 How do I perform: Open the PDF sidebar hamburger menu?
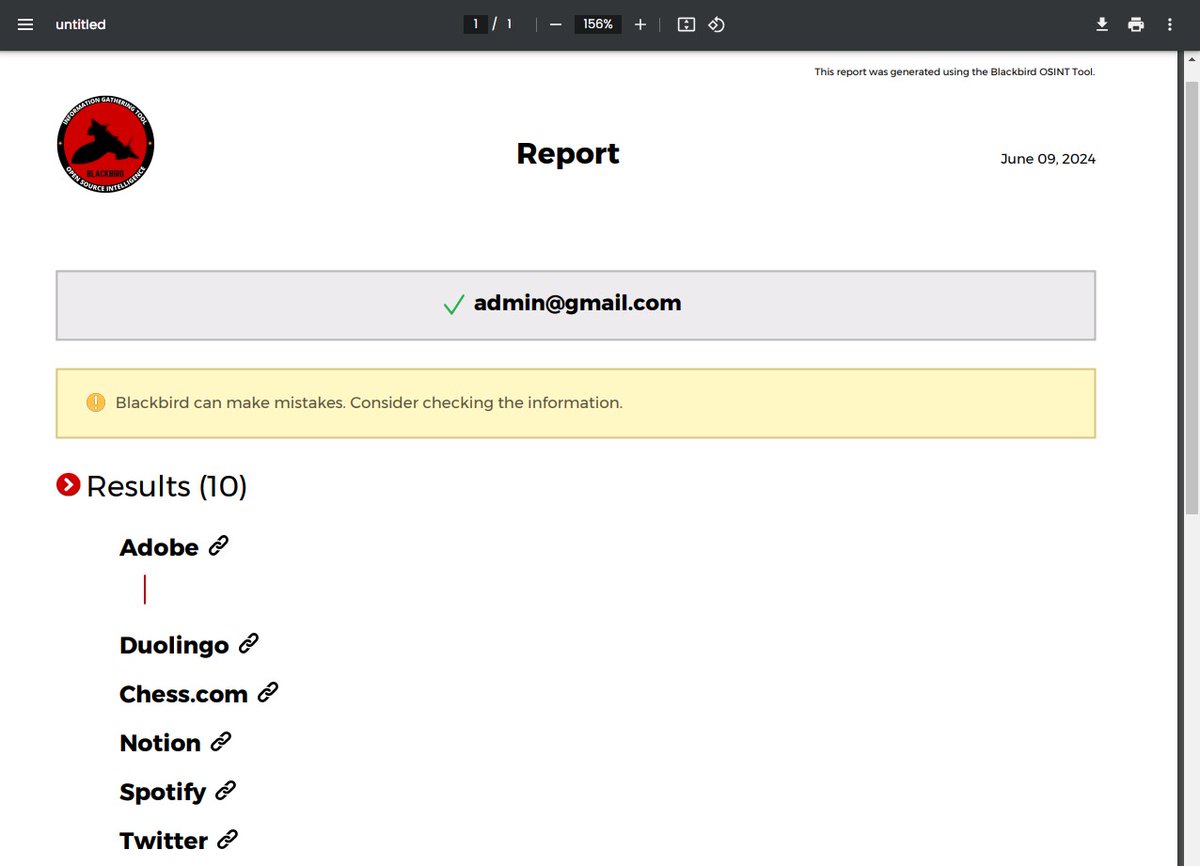point(25,24)
